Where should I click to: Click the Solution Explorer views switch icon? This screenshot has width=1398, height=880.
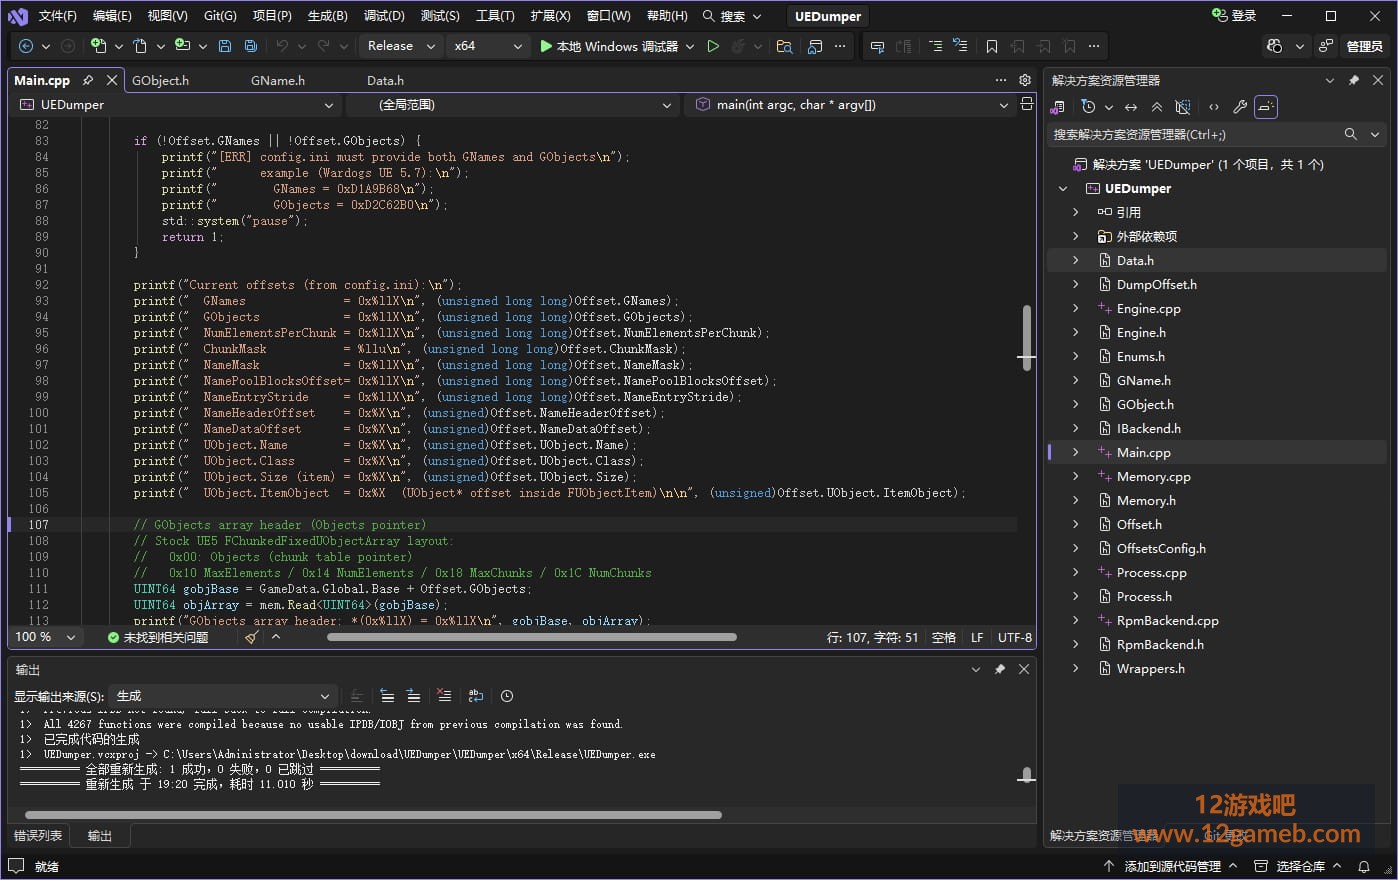[x=1057, y=107]
